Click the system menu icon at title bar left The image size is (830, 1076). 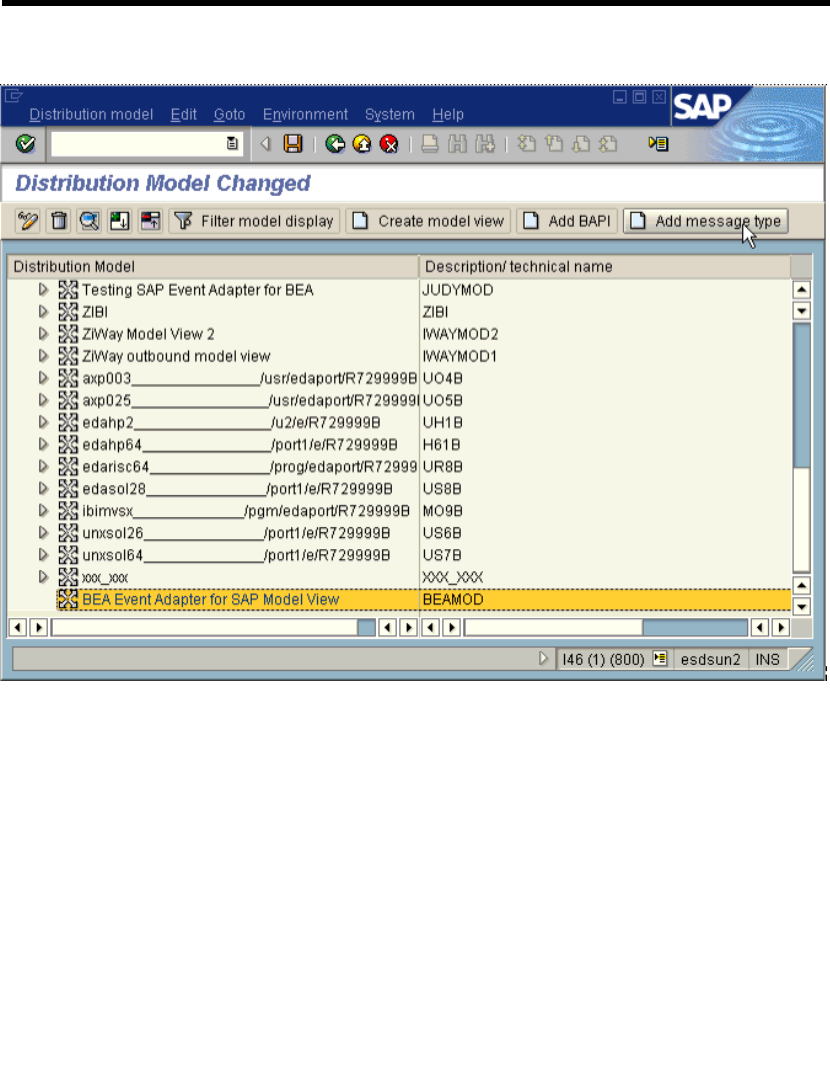click(x=14, y=96)
